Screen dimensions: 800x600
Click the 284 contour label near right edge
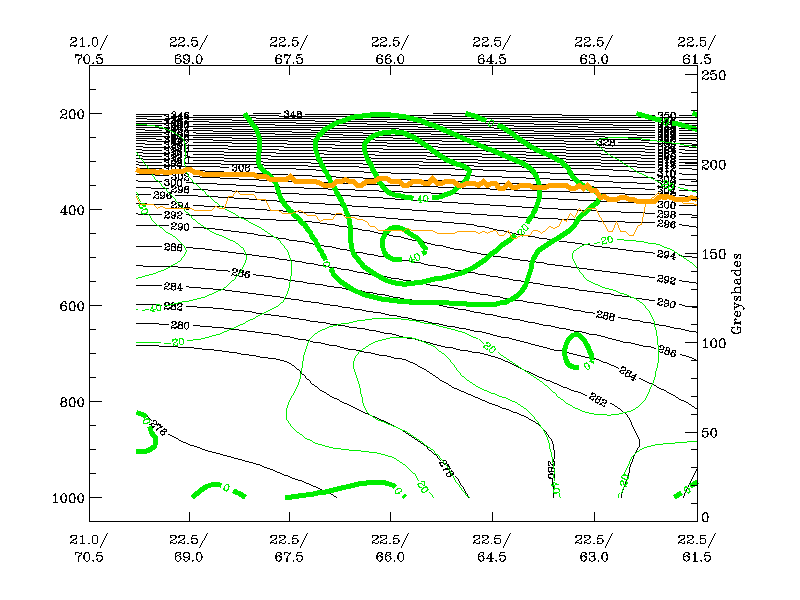[x=628, y=374]
